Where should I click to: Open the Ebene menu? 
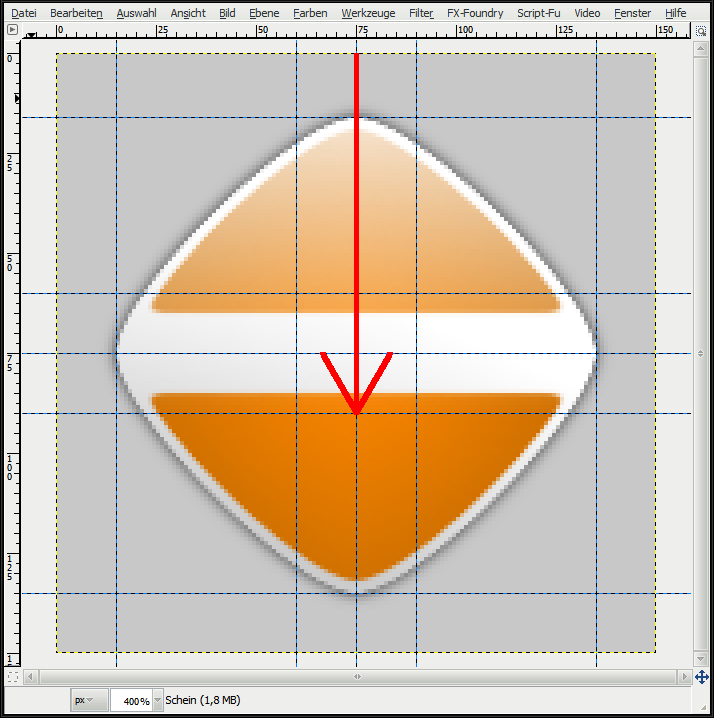click(x=264, y=13)
